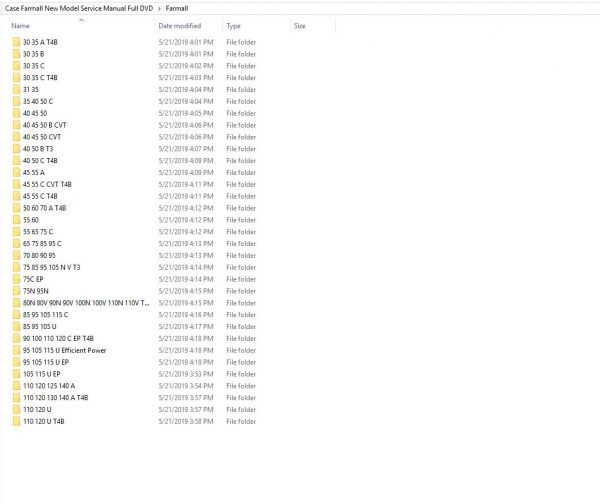Viewport: 600px width, 504px height.
Task: Sort by the Size column header
Action: click(x=300, y=26)
